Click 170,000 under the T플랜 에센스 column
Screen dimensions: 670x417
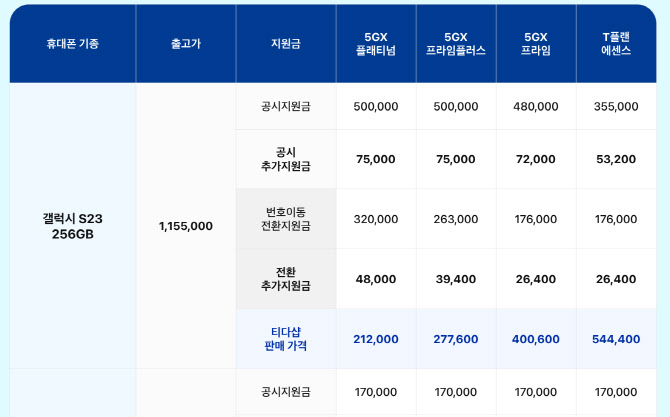click(x=616, y=392)
